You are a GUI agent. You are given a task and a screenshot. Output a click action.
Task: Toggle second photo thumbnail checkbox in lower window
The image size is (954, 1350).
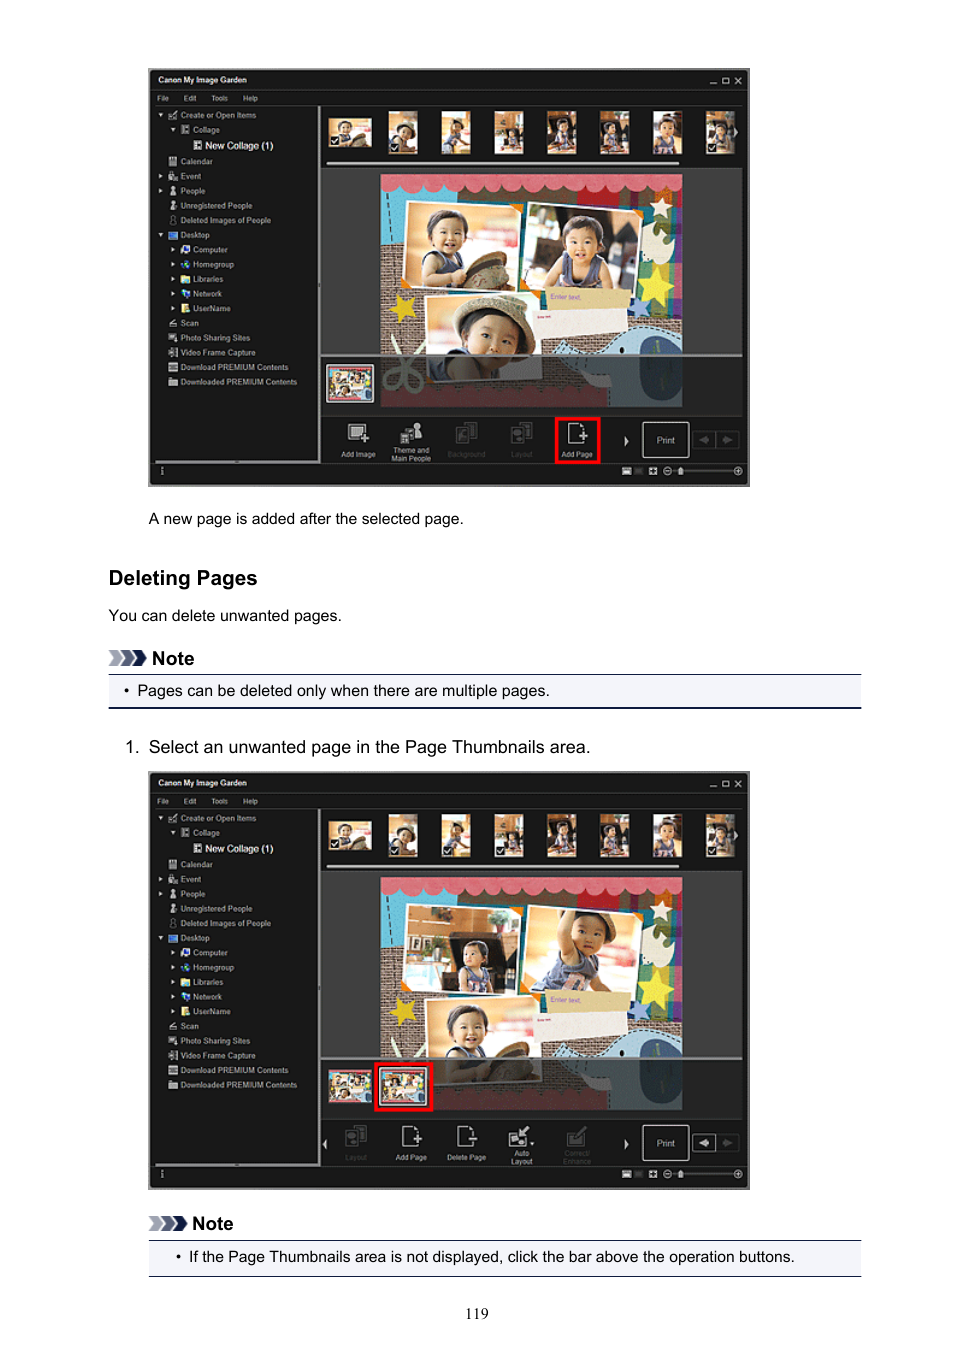pyautogui.click(x=394, y=851)
